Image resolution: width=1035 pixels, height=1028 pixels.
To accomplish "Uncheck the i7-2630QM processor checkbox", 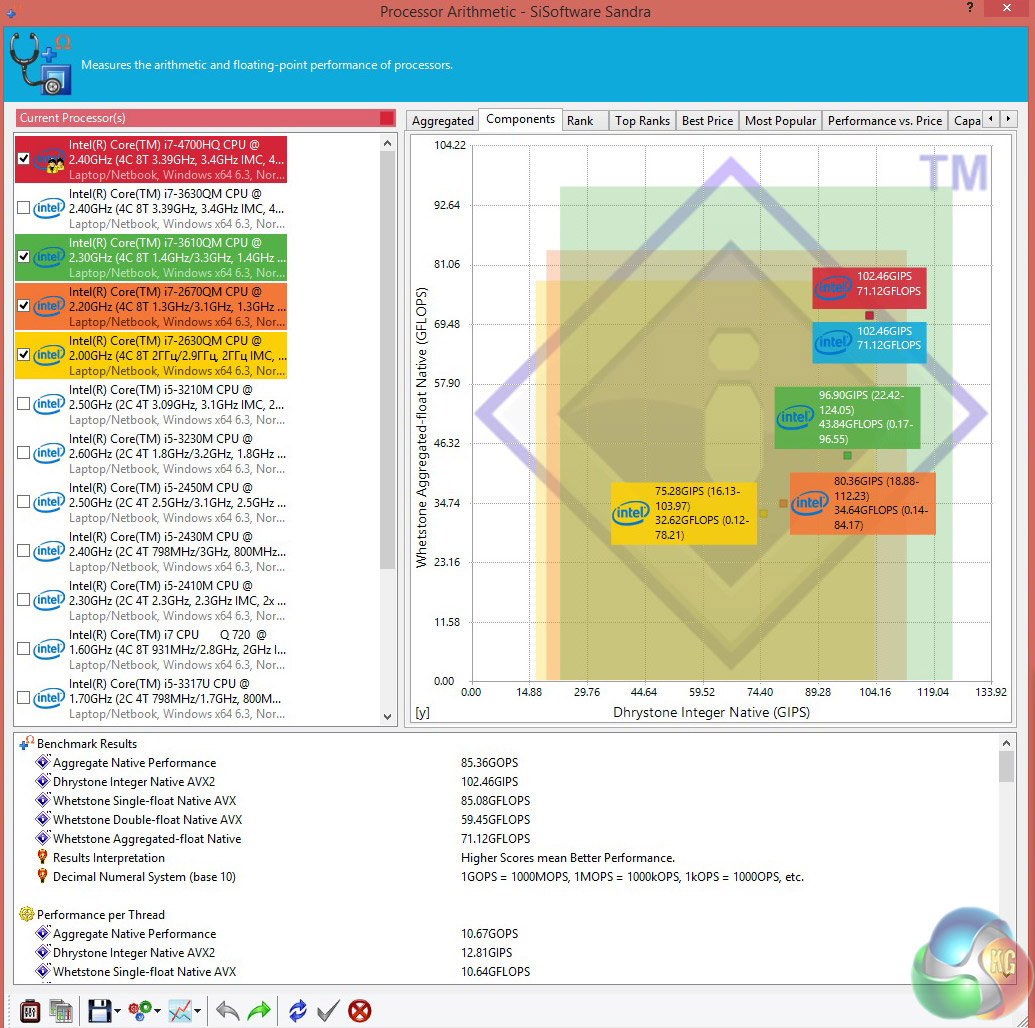I will [23, 355].
